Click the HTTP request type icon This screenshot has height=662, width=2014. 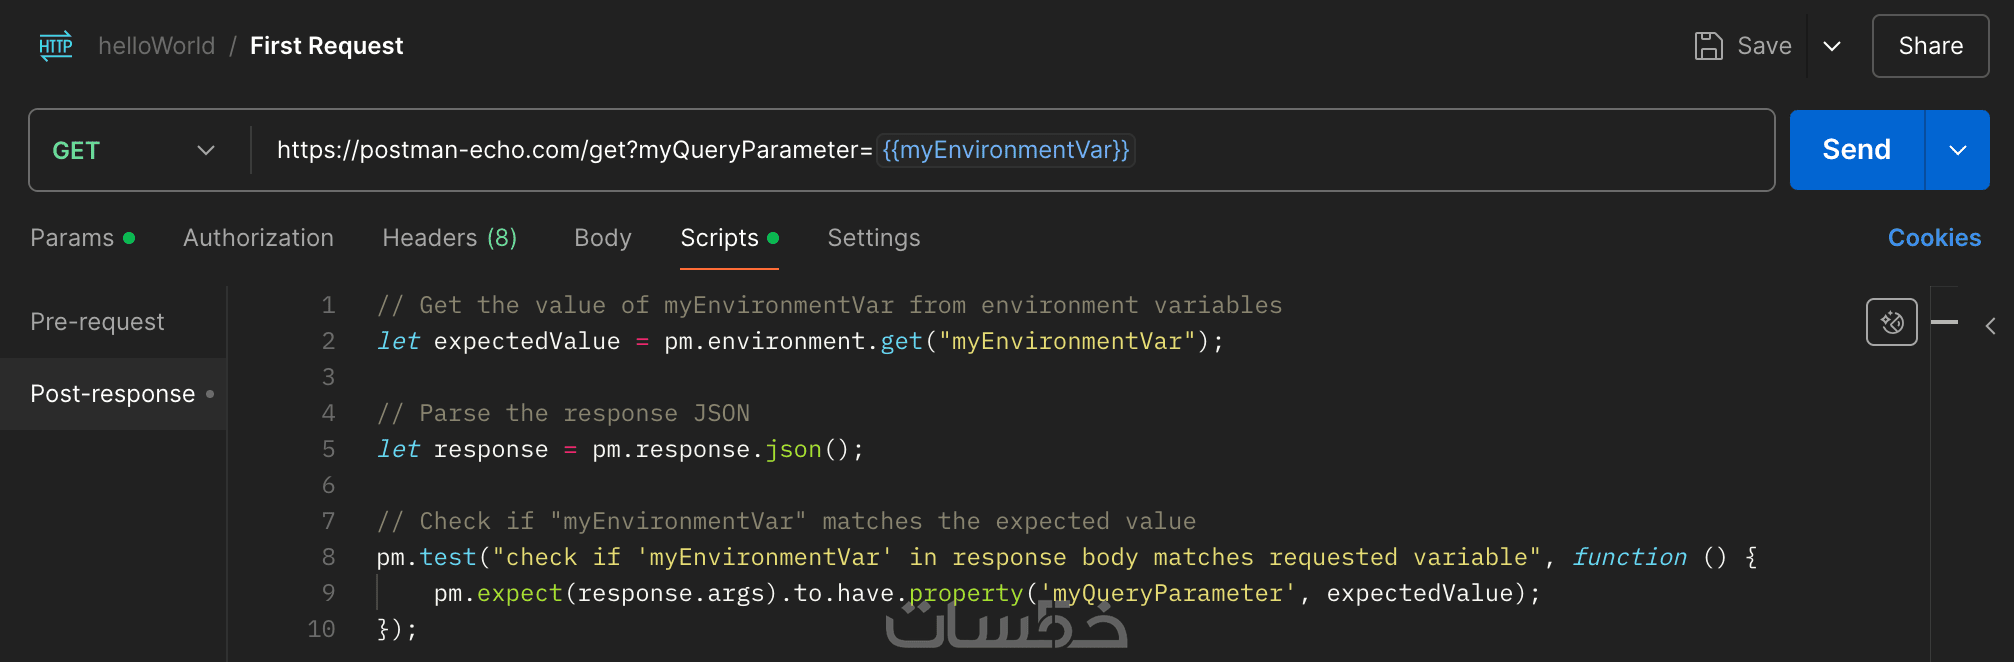pos(56,46)
